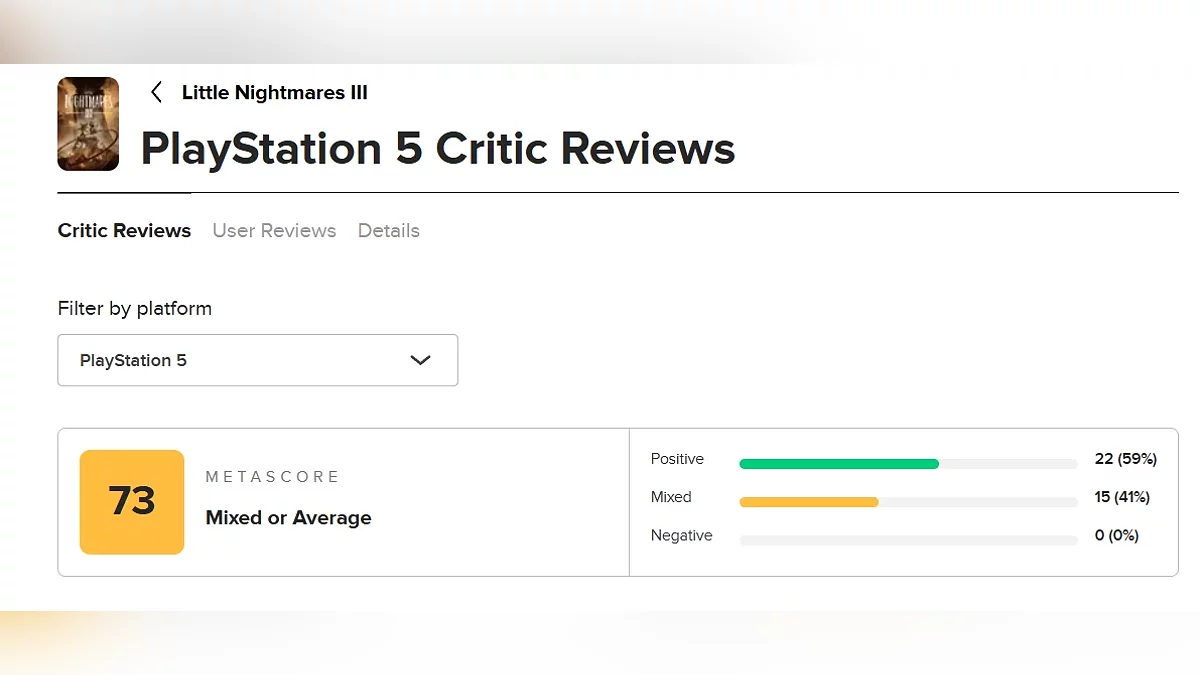
Task: Open the Little Nightmares III cover thumbnail
Action: point(88,124)
